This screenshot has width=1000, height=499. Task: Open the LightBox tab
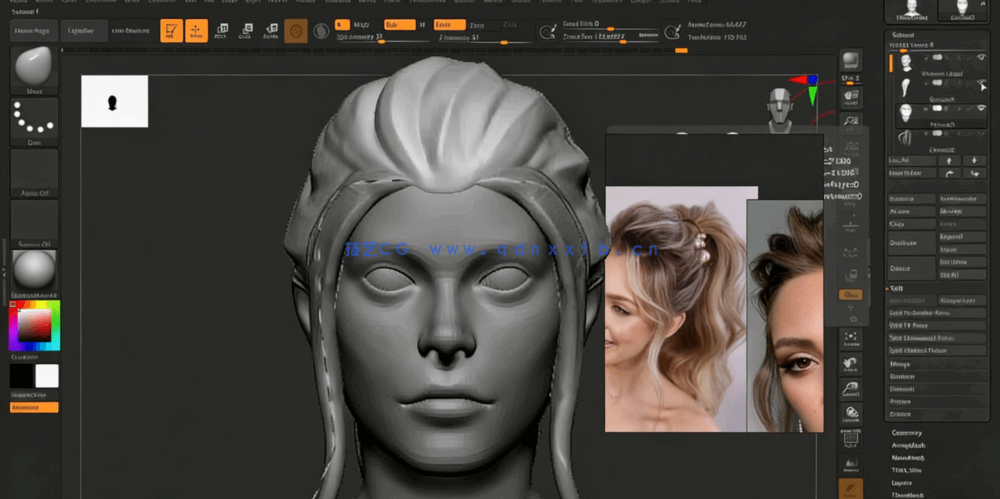85,32
